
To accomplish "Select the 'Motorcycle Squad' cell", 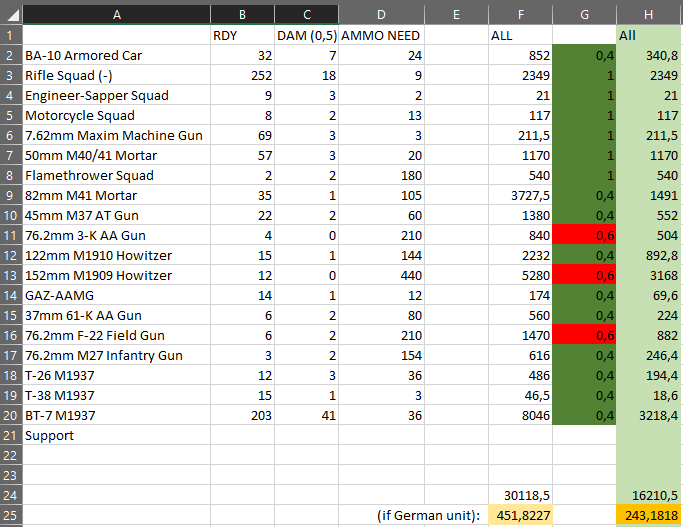I will tap(116, 115).
